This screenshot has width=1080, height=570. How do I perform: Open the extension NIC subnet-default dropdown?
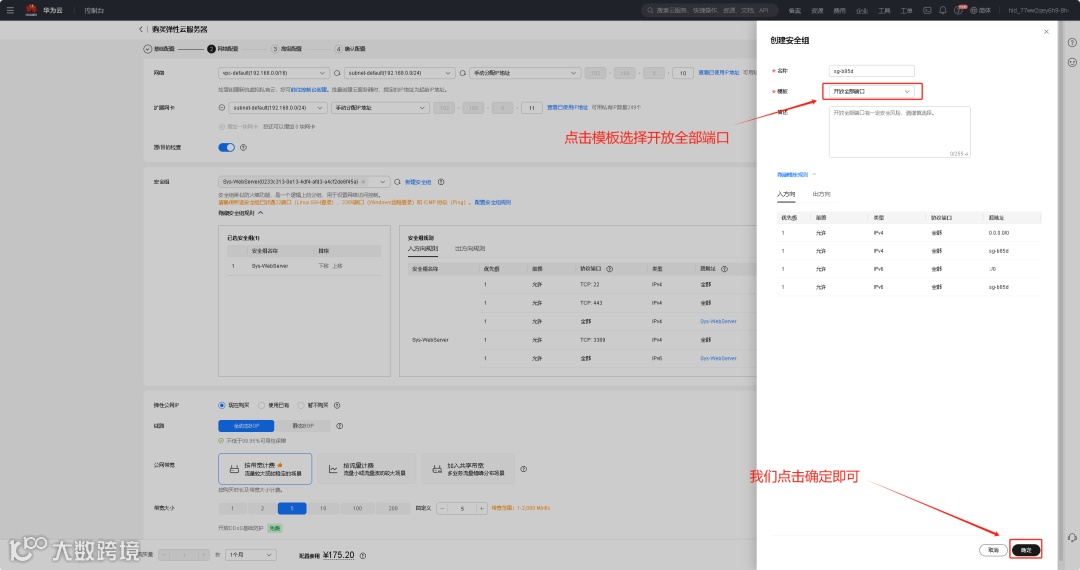278,107
